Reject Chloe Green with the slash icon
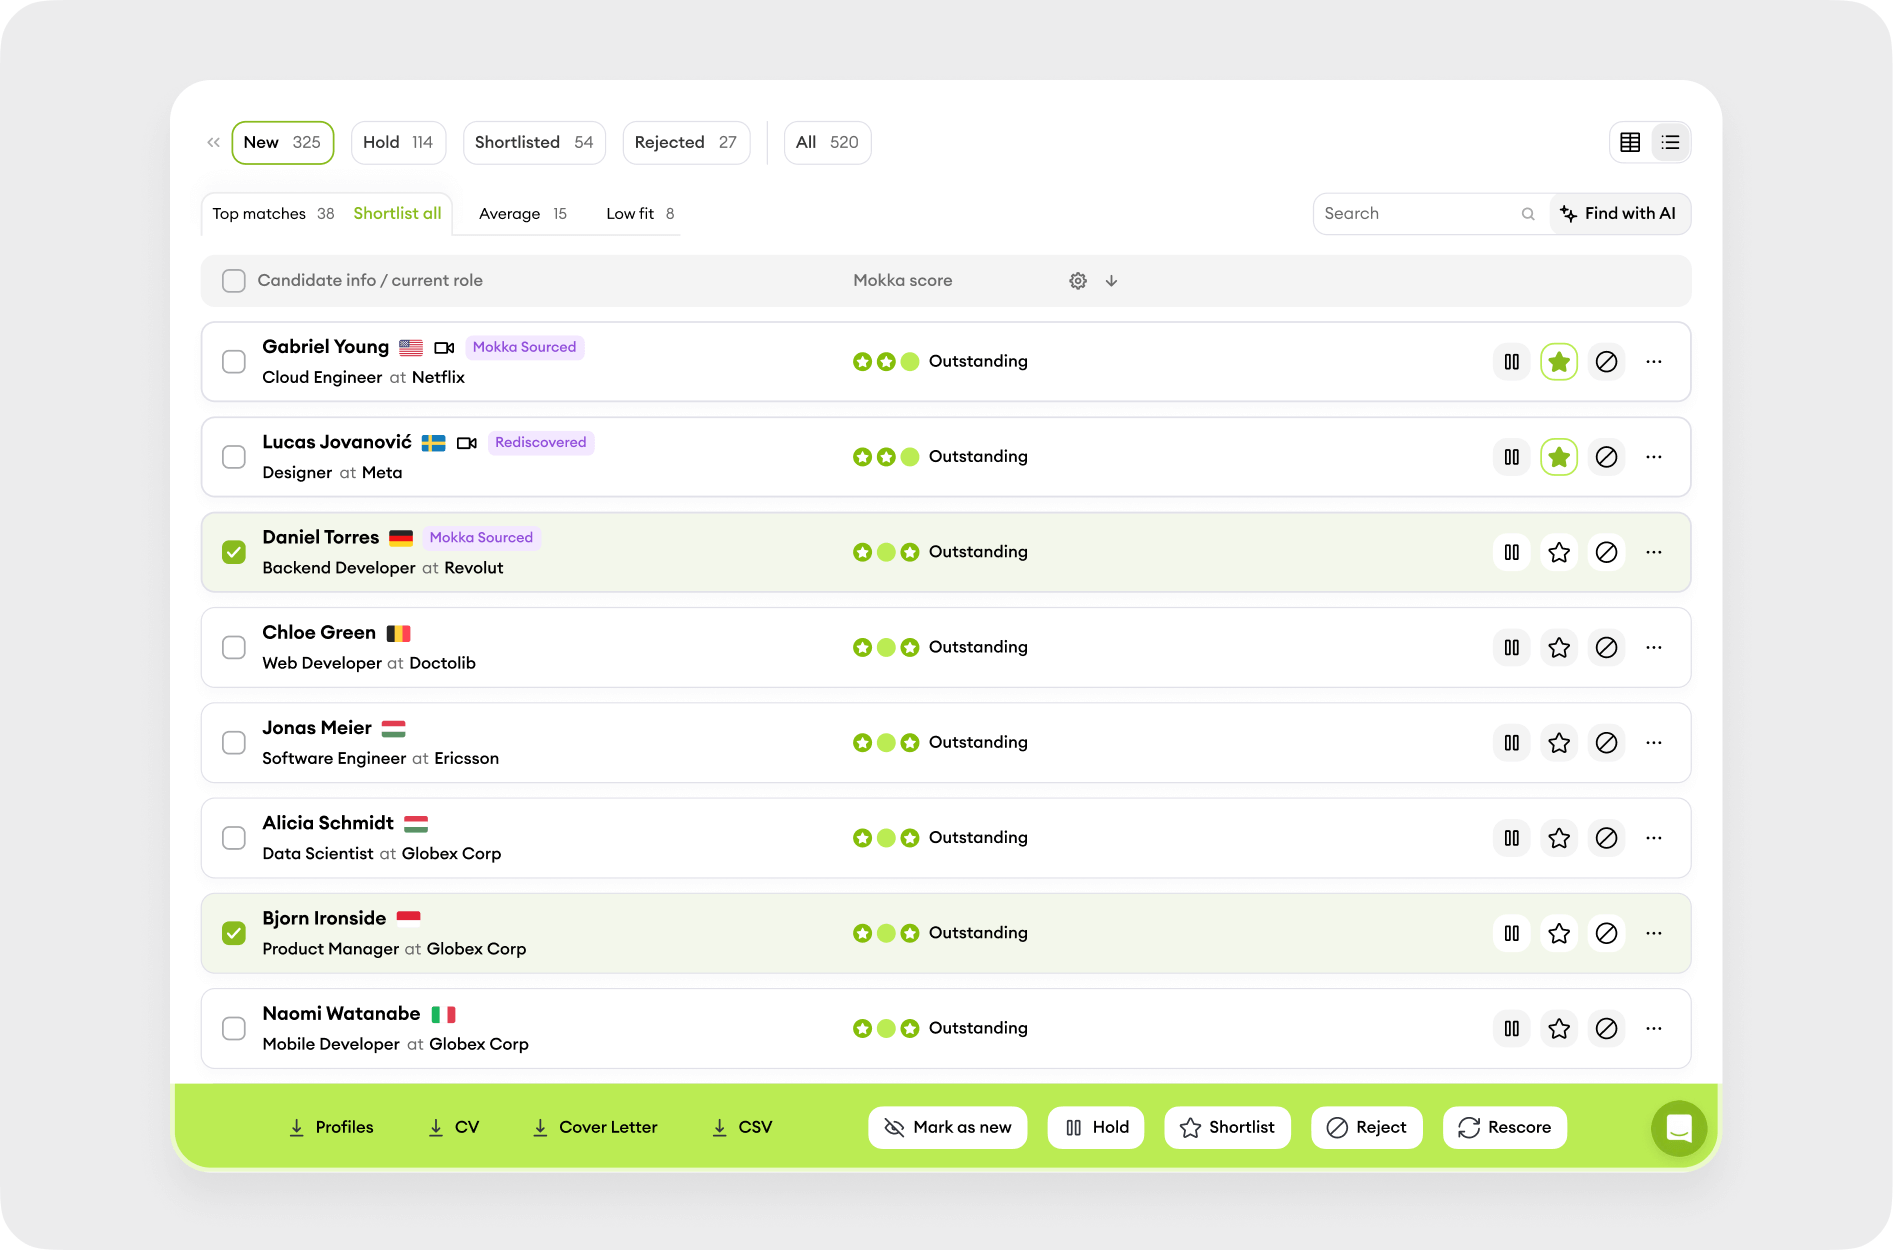The width and height of the screenshot is (1893, 1250). (x=1607, y=647)
